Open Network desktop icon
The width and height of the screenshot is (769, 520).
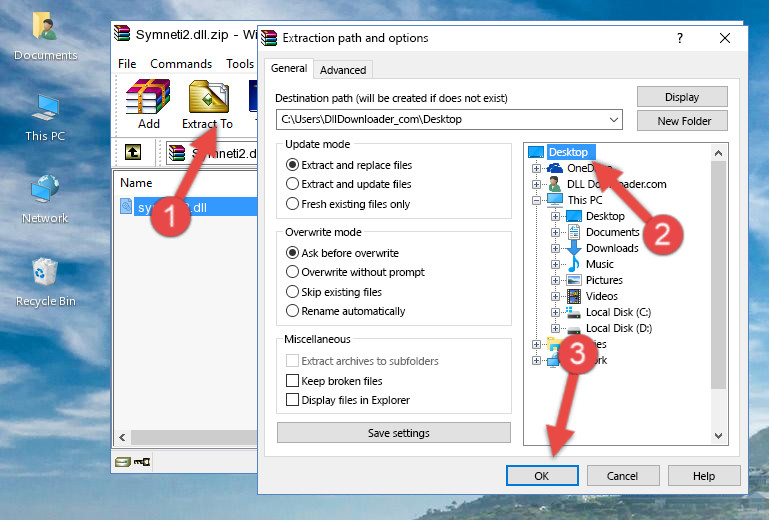tap(45, 199)
